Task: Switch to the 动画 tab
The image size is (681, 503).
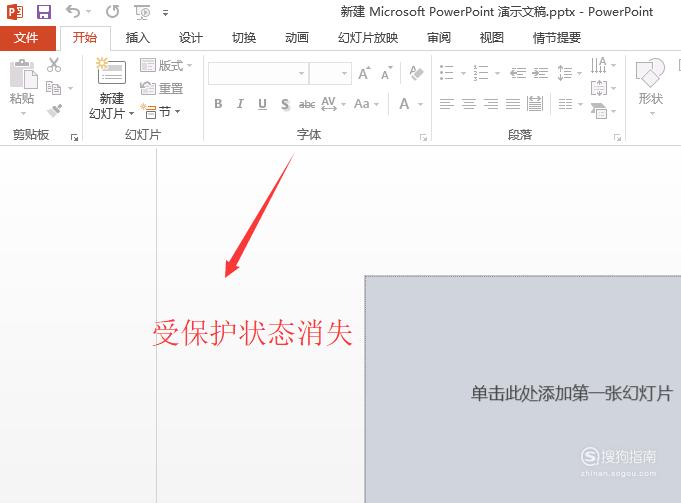Action: click(297, 38)
